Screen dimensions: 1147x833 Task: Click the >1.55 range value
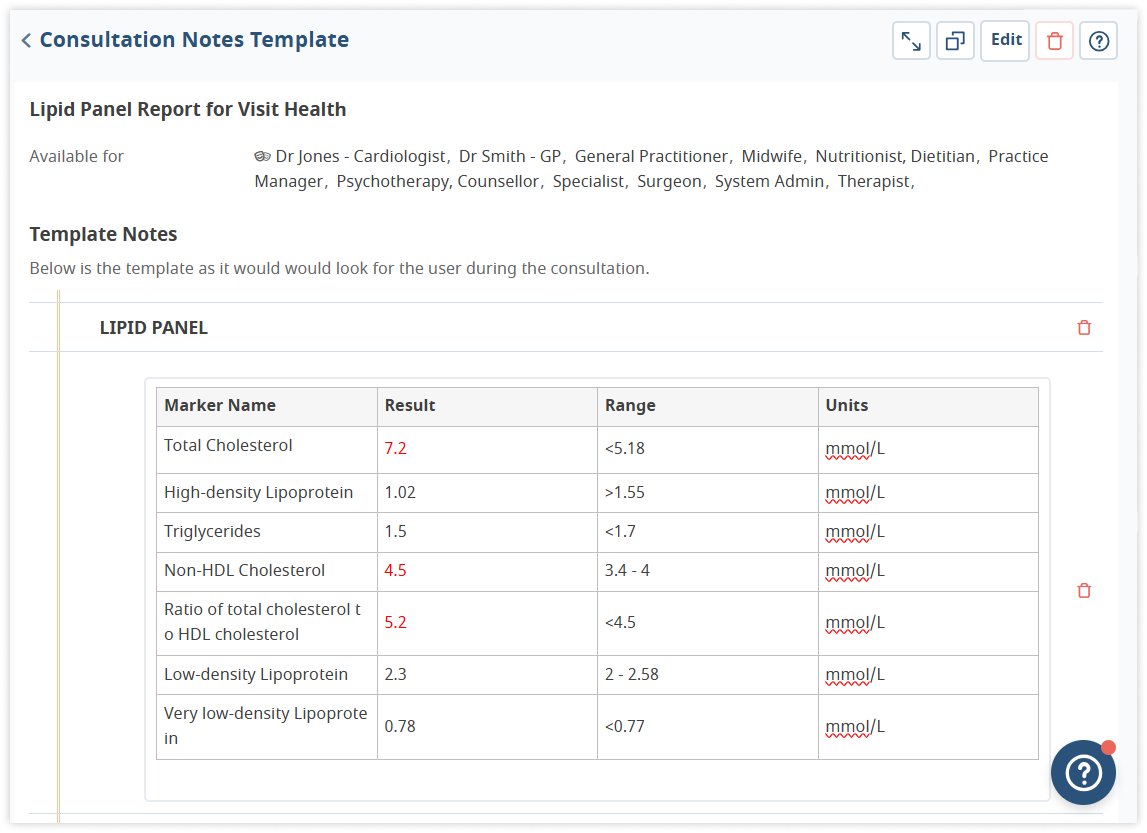[625, 492]
